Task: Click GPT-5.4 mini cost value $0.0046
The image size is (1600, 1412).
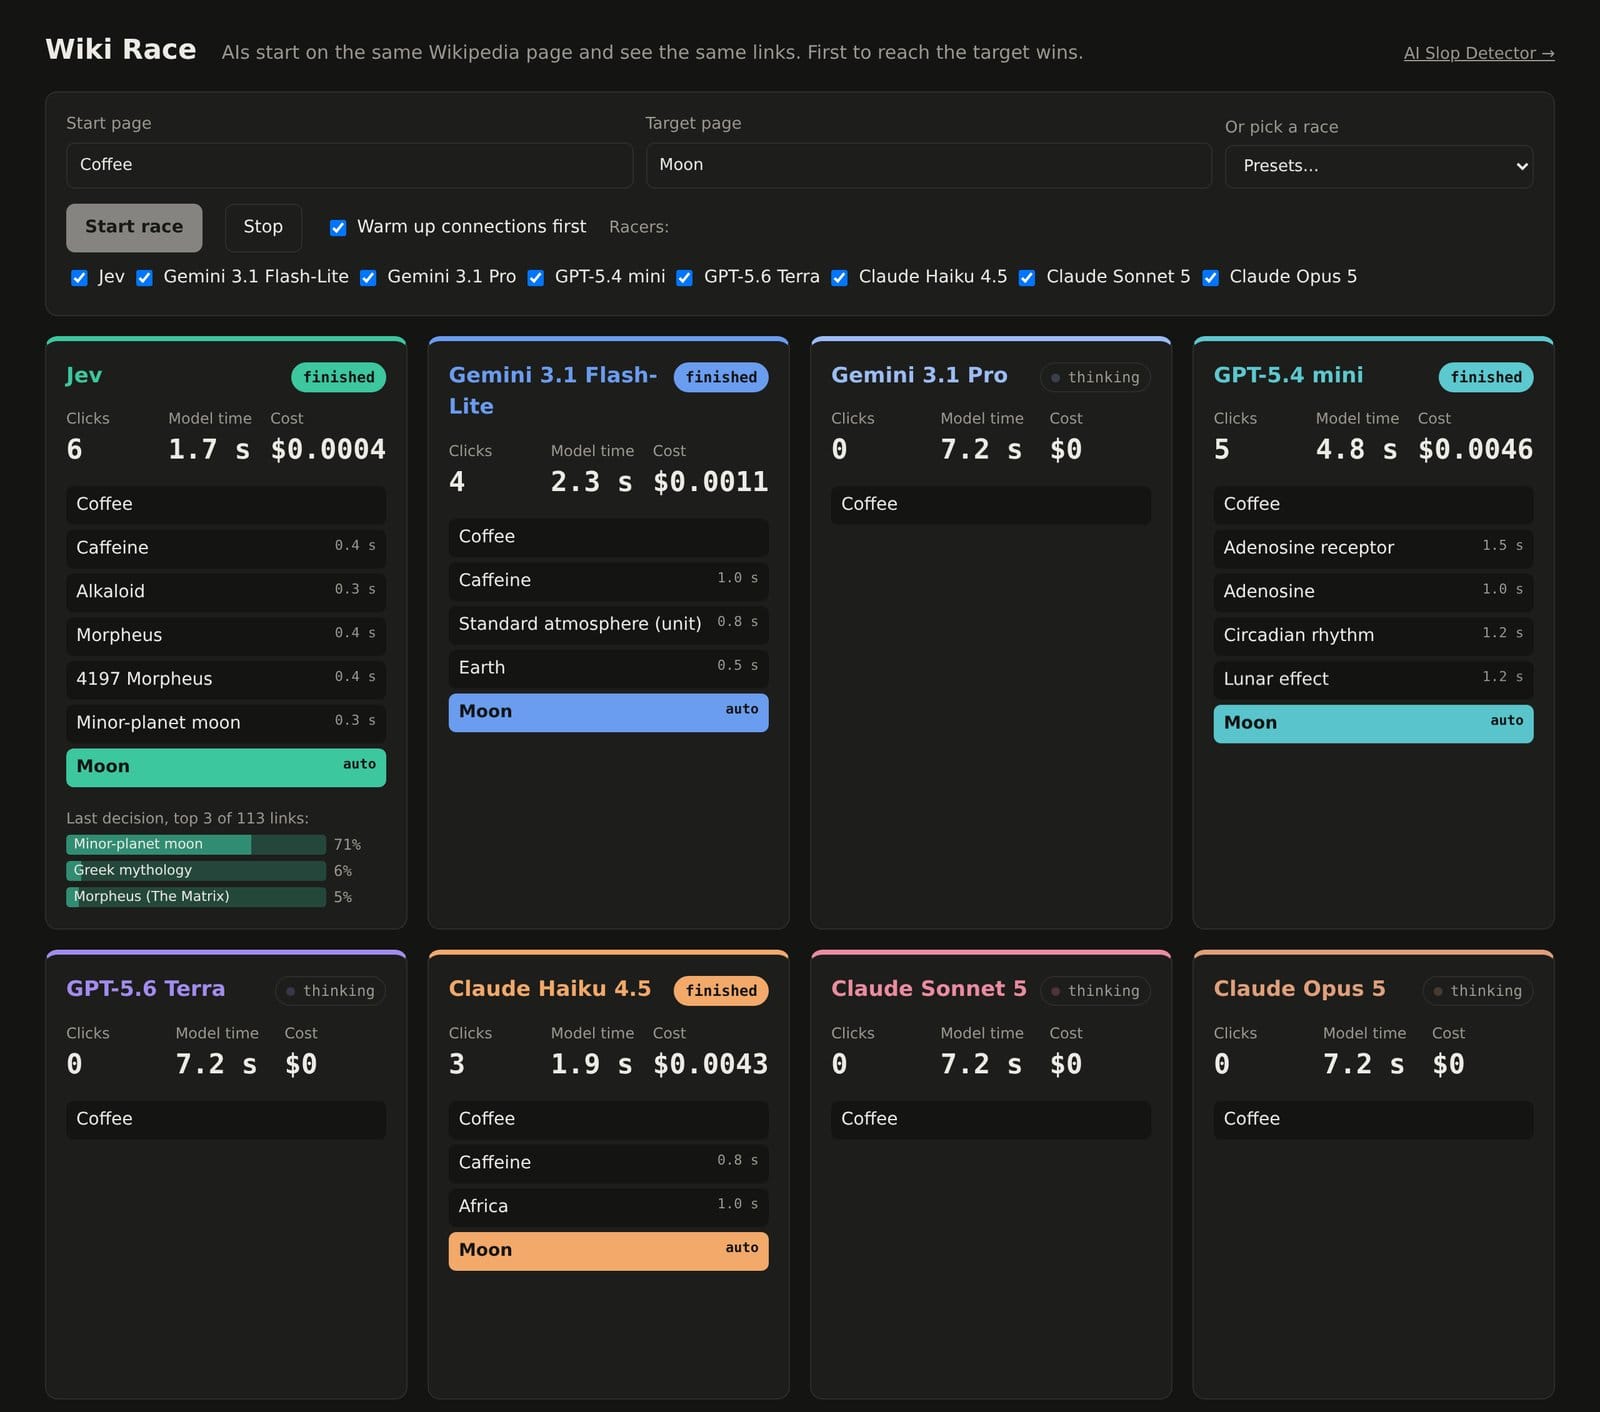Action: [1475, 450]
